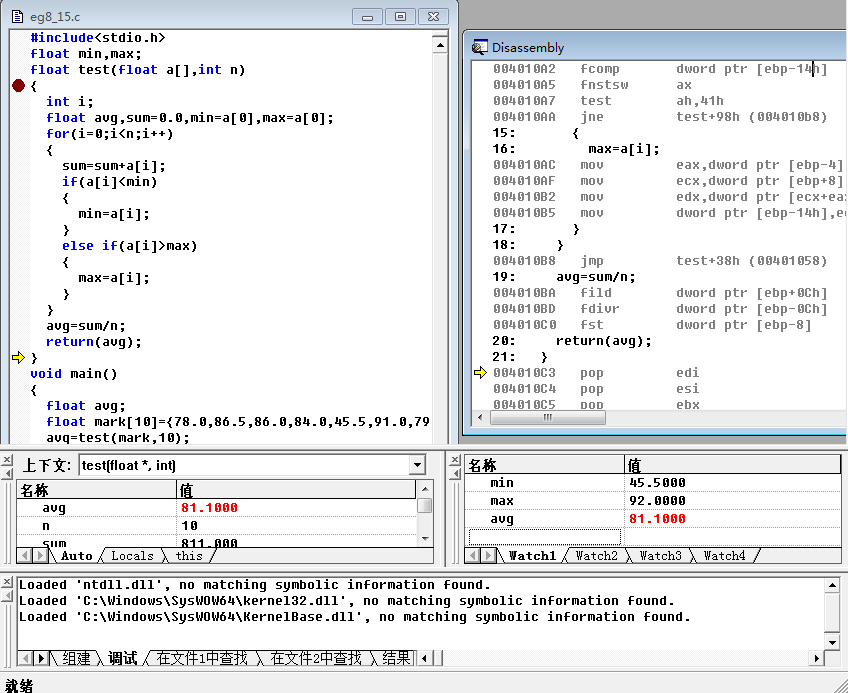Click the fcomp instruction at 004010A2
Image resolution: width=848 pixels, height=693 pixels.
pos(660,69)
